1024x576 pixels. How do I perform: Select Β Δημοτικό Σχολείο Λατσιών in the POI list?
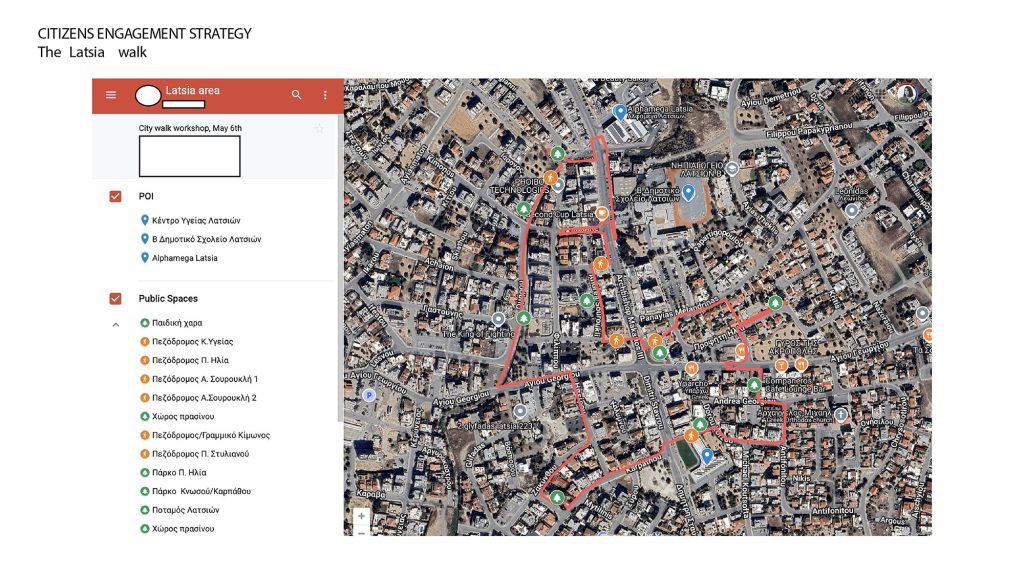pos(206,239)
